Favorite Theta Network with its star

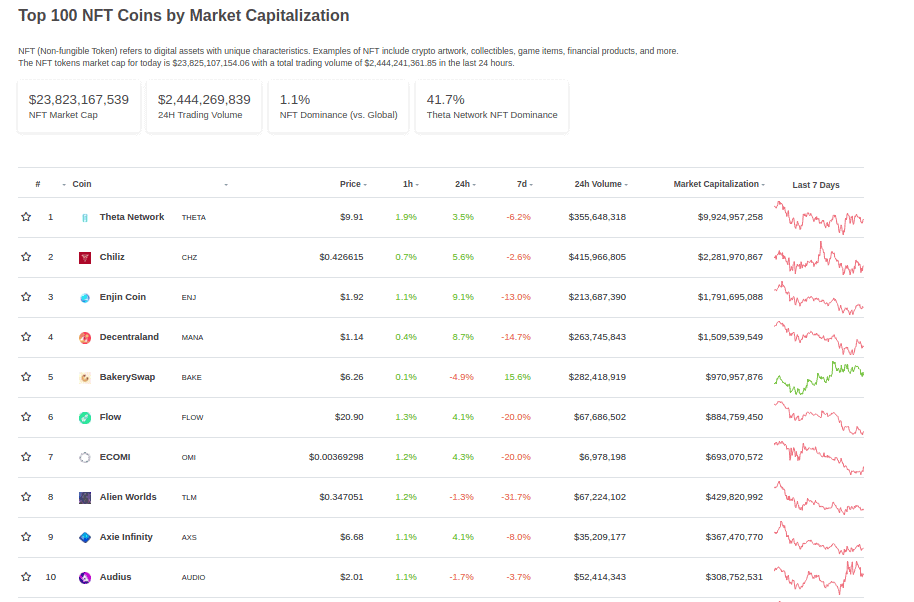[26, 217]
